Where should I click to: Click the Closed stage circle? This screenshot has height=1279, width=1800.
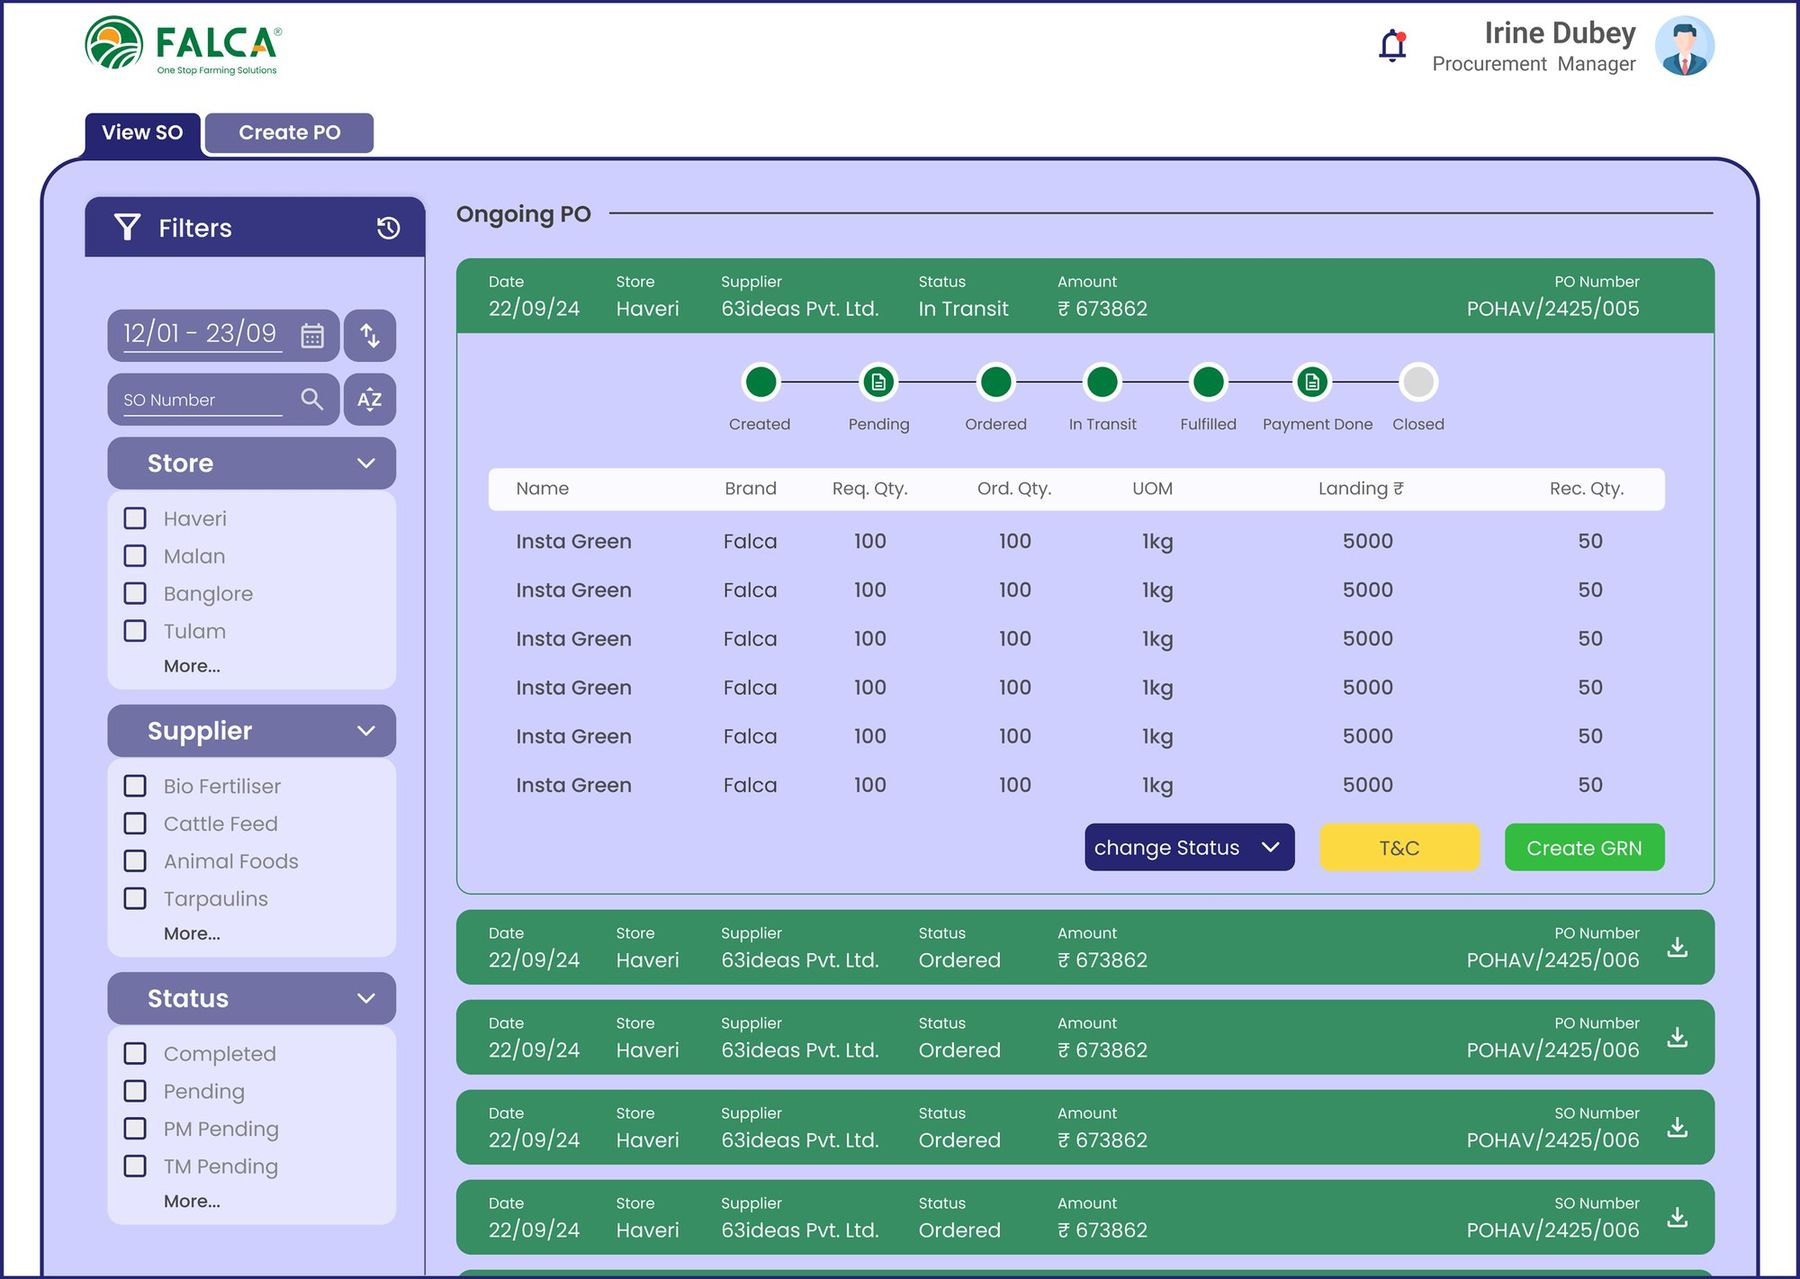[1418, 382]
